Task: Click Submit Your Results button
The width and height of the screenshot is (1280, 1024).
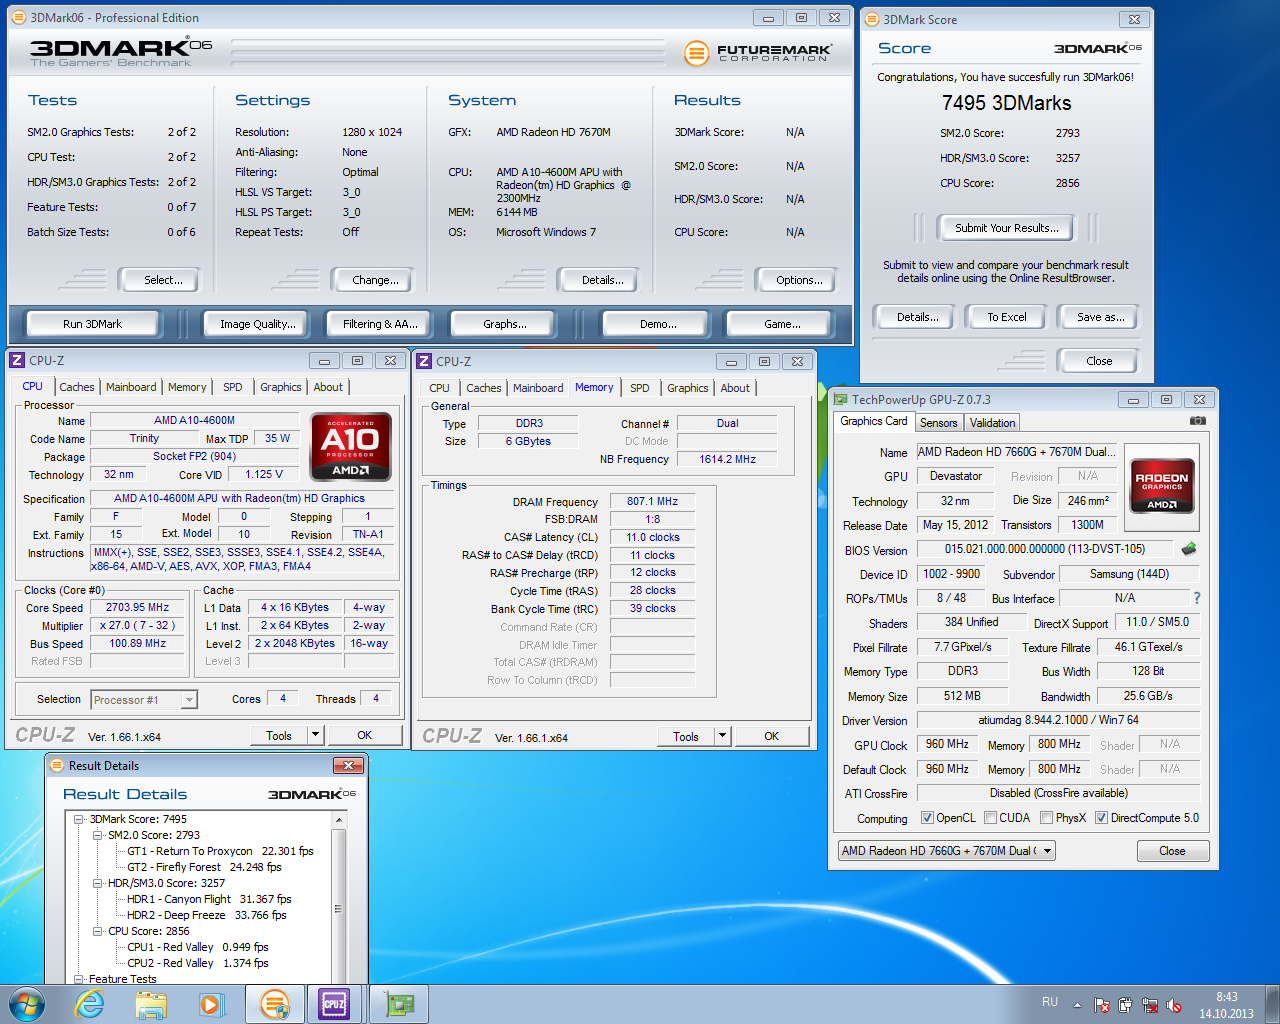Action: [1006, 228]
